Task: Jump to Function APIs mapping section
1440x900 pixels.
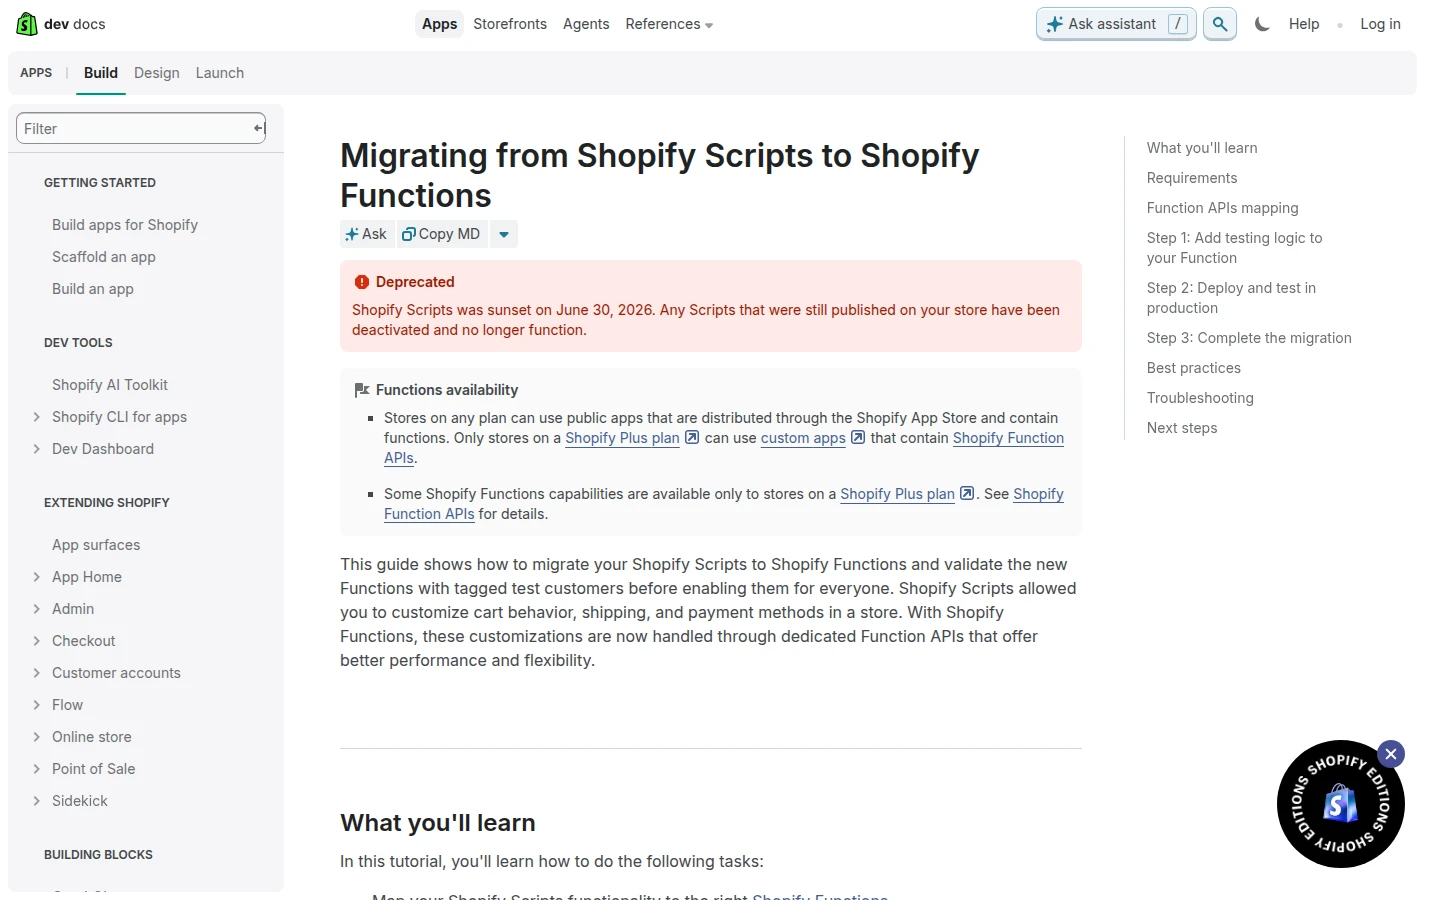Action: [1222, 208]
